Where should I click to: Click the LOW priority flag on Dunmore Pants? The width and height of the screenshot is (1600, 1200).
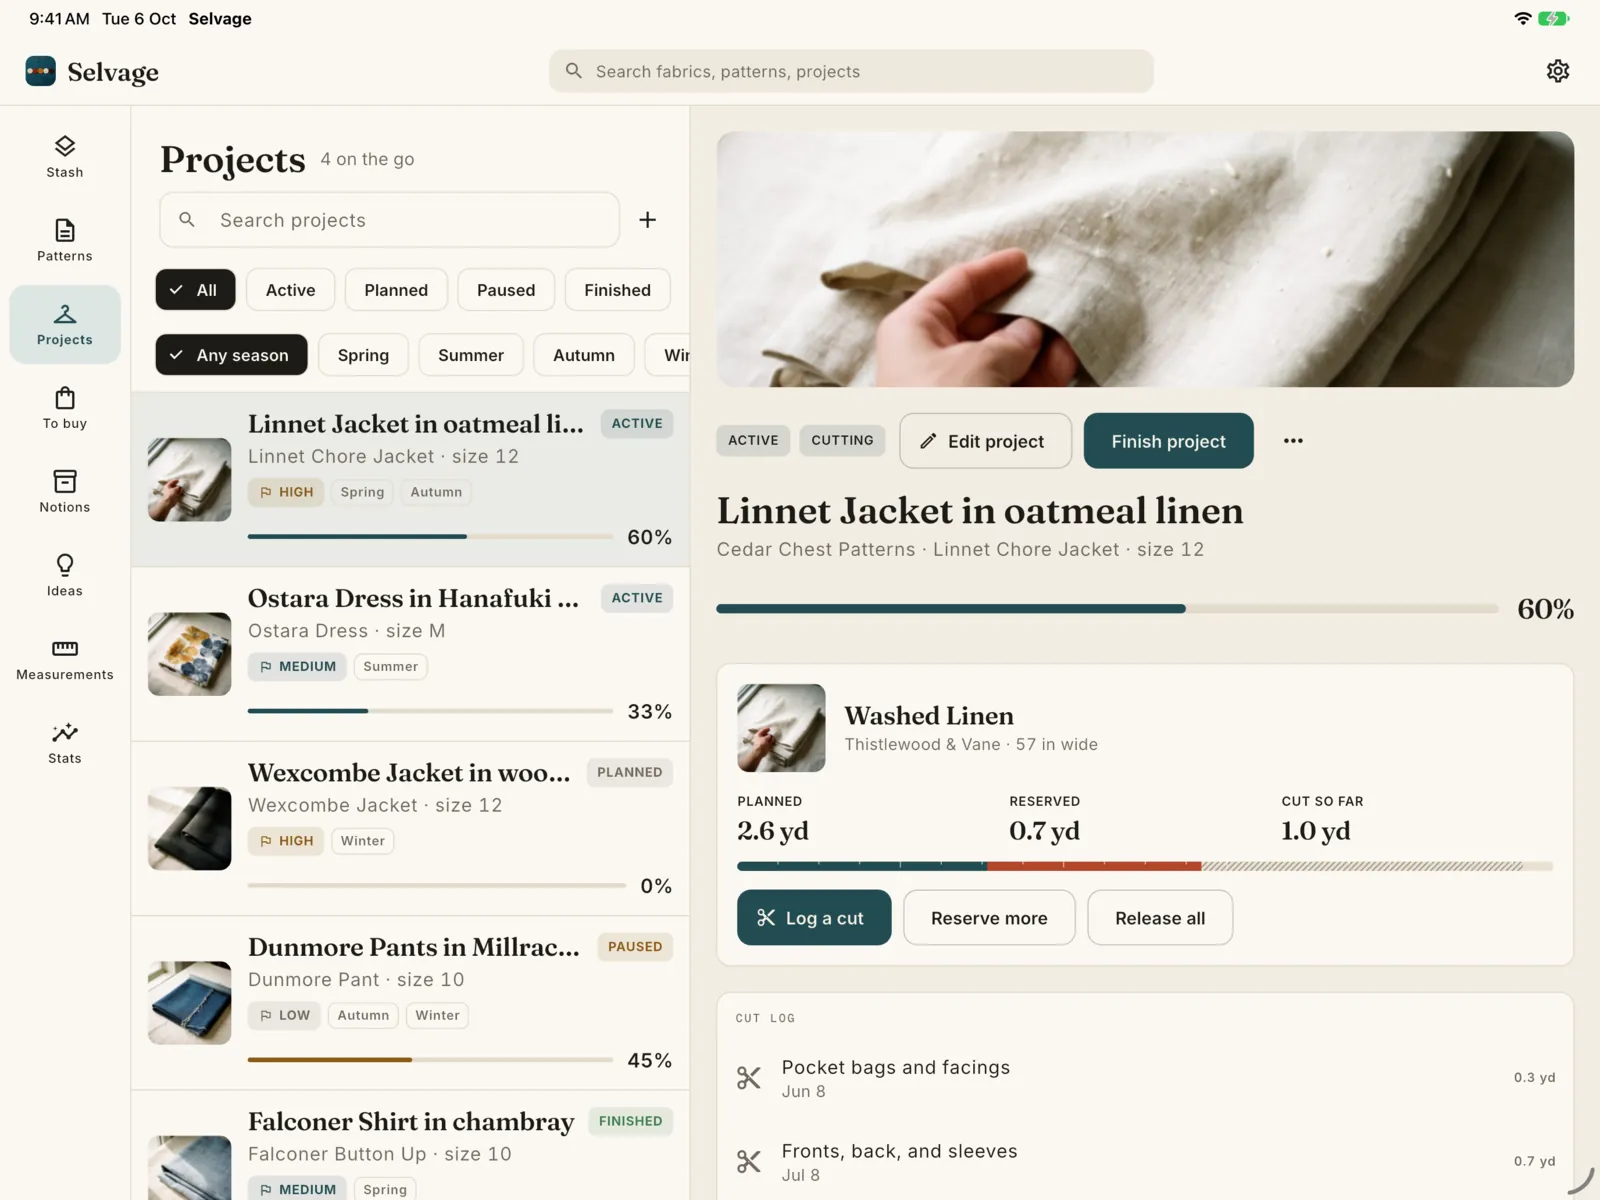(284, 1015)
